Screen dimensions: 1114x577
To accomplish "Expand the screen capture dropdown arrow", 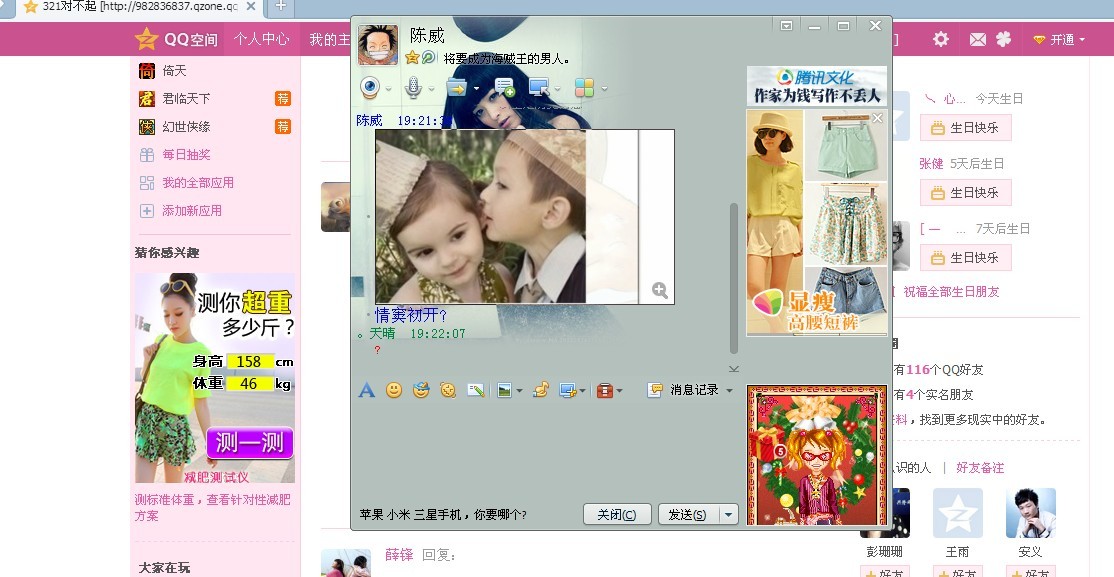I will (583, 391).
